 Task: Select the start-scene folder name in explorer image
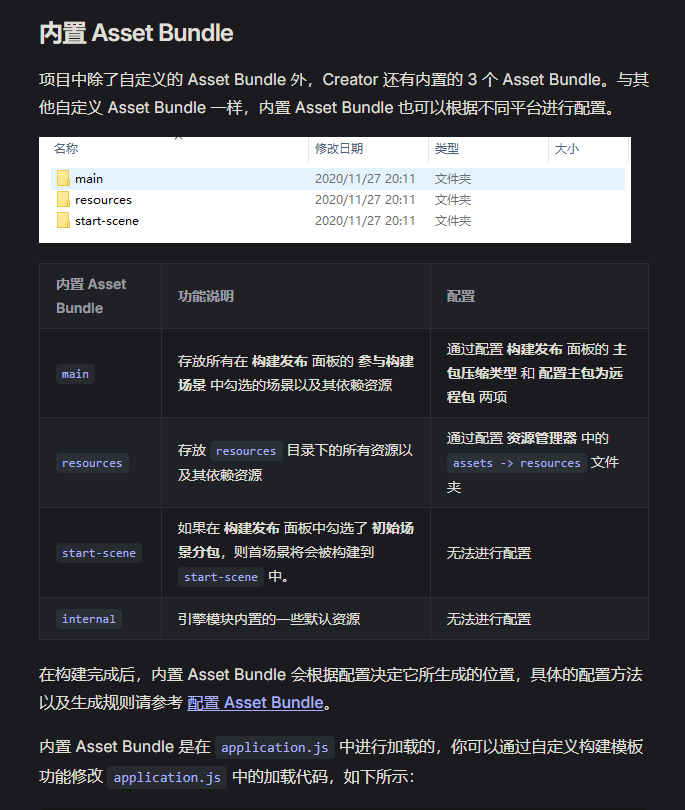tap(107, 221)
